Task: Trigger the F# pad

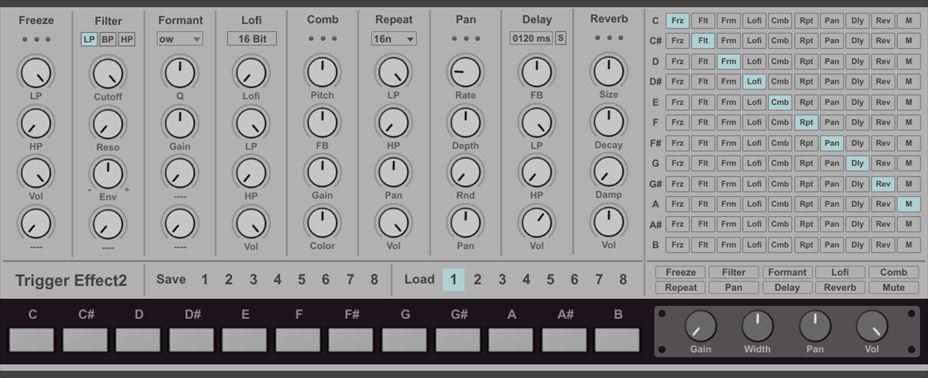Action: (x=351, y=340)
